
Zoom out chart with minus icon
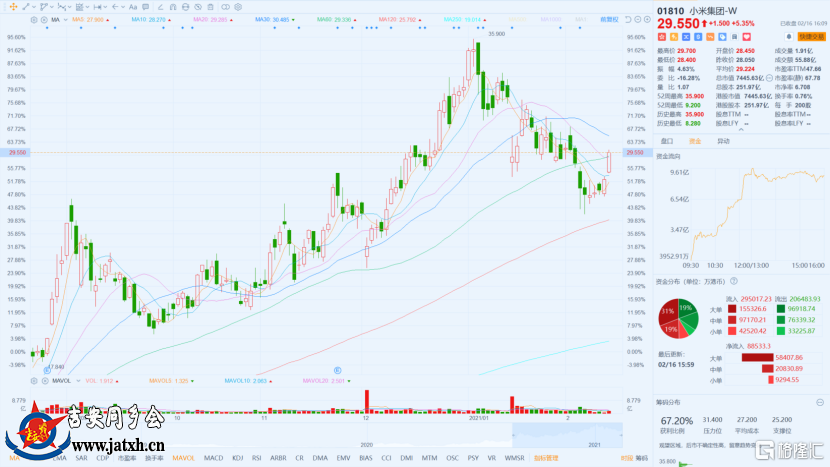pos(638,20)
